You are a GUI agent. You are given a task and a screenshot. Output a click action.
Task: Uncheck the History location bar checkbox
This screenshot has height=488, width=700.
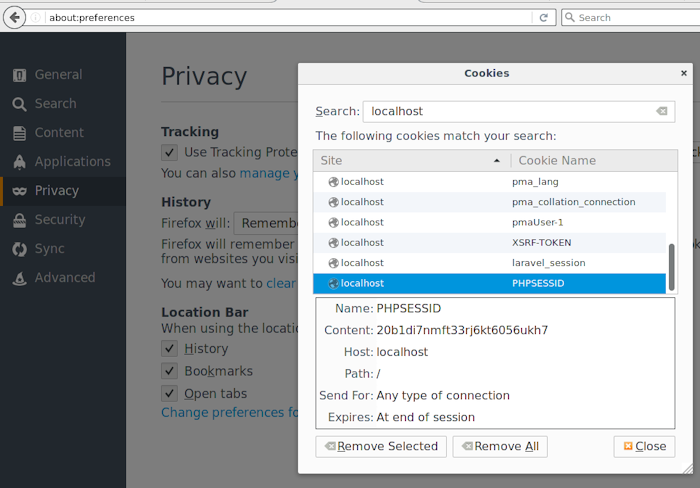coord(170,349)
